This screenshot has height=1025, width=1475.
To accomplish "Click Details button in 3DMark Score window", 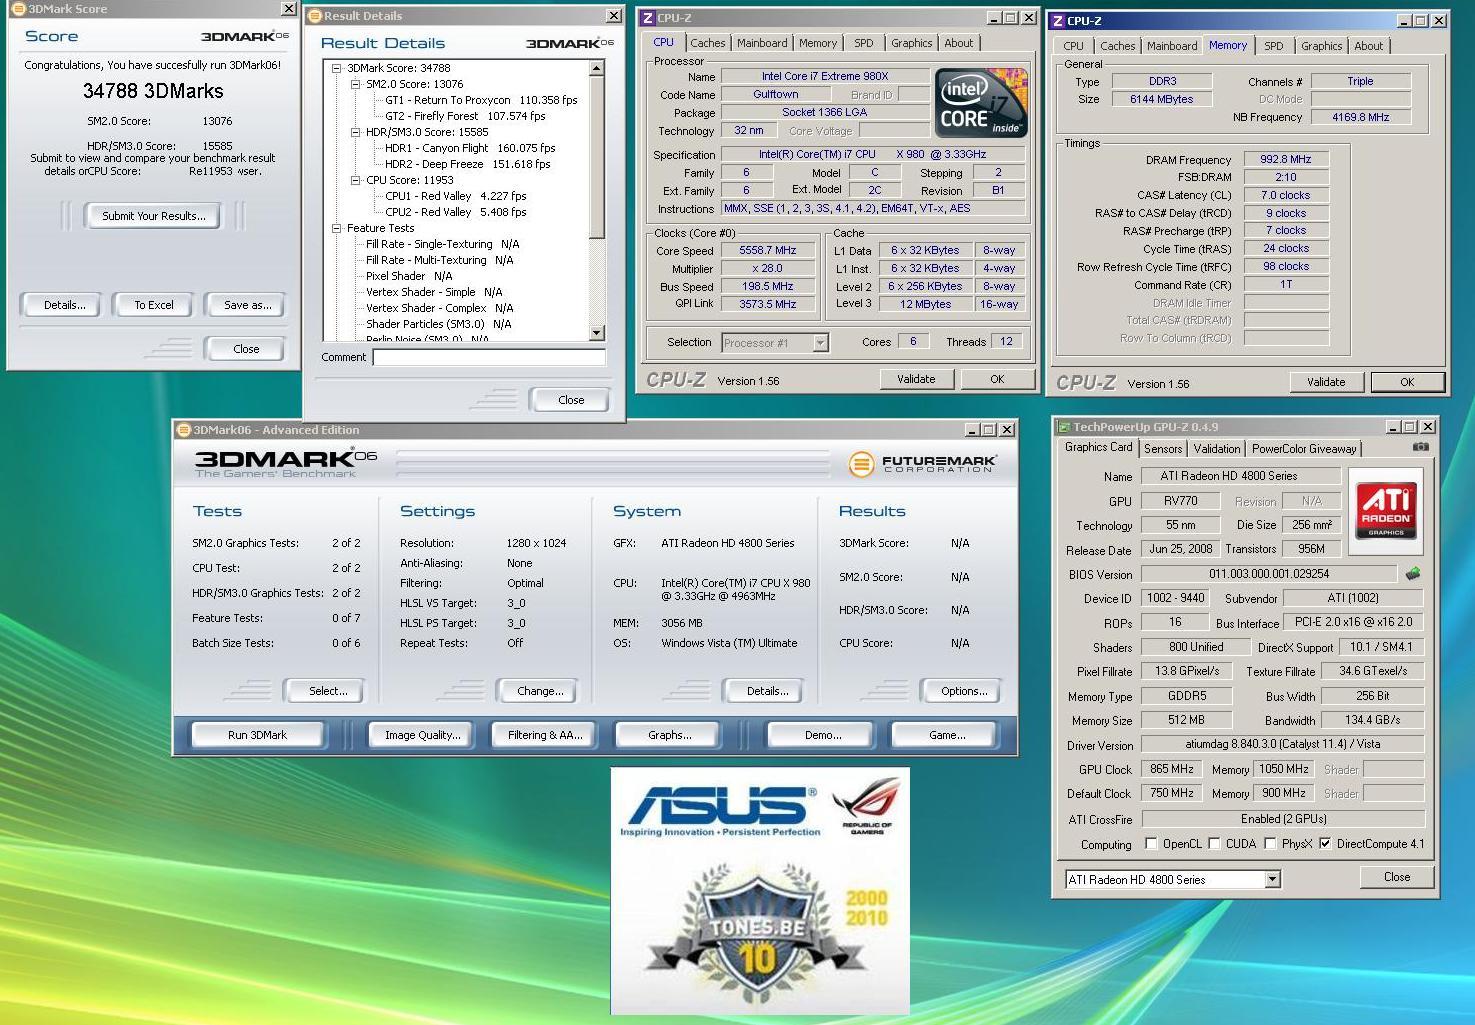I will [x=64, y=305].
